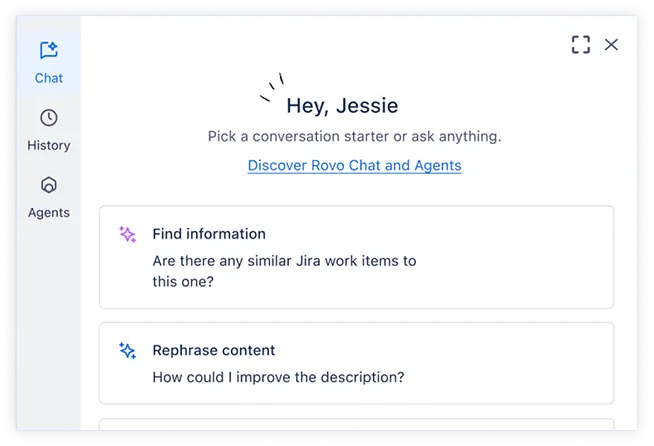The height and width of the screenshot is (446, 654).
Task: Click 'How could I improve the description?' prompt
Action: (278, 378)
